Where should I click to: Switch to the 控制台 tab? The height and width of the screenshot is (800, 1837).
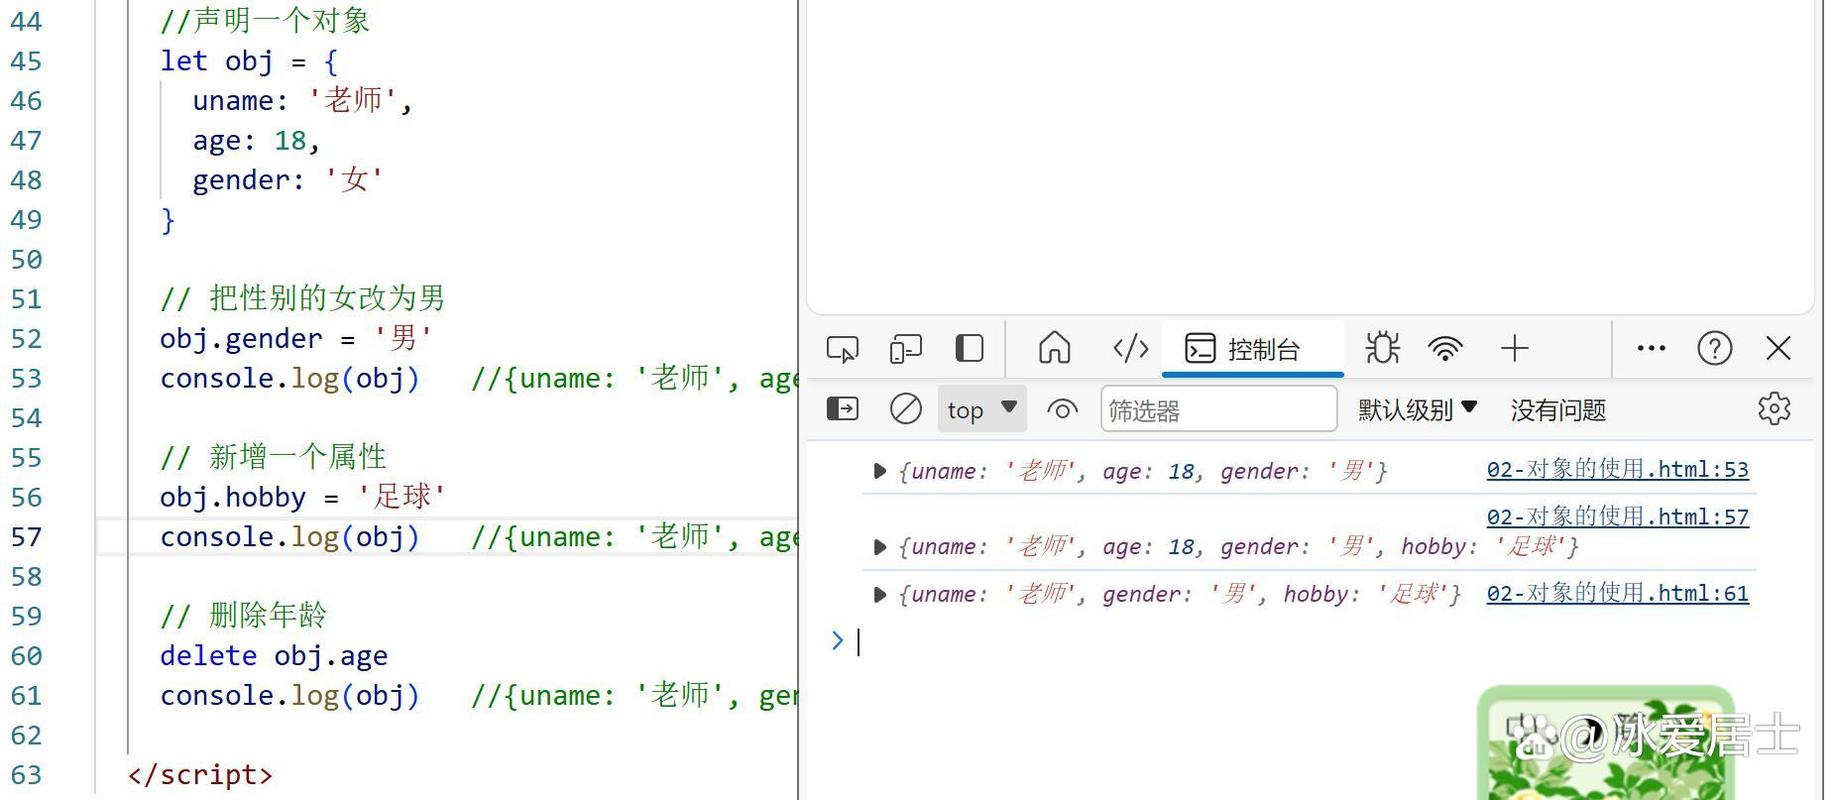tap(1252, 349)
